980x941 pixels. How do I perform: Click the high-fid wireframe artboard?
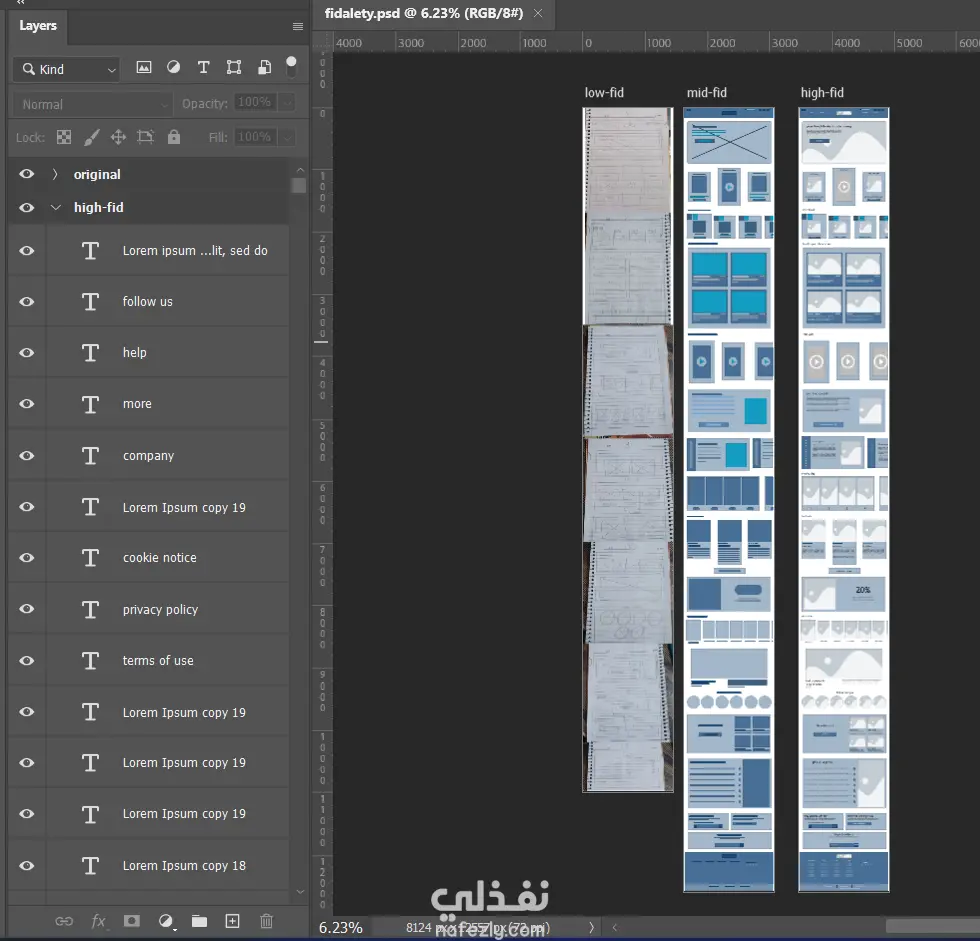844,500
